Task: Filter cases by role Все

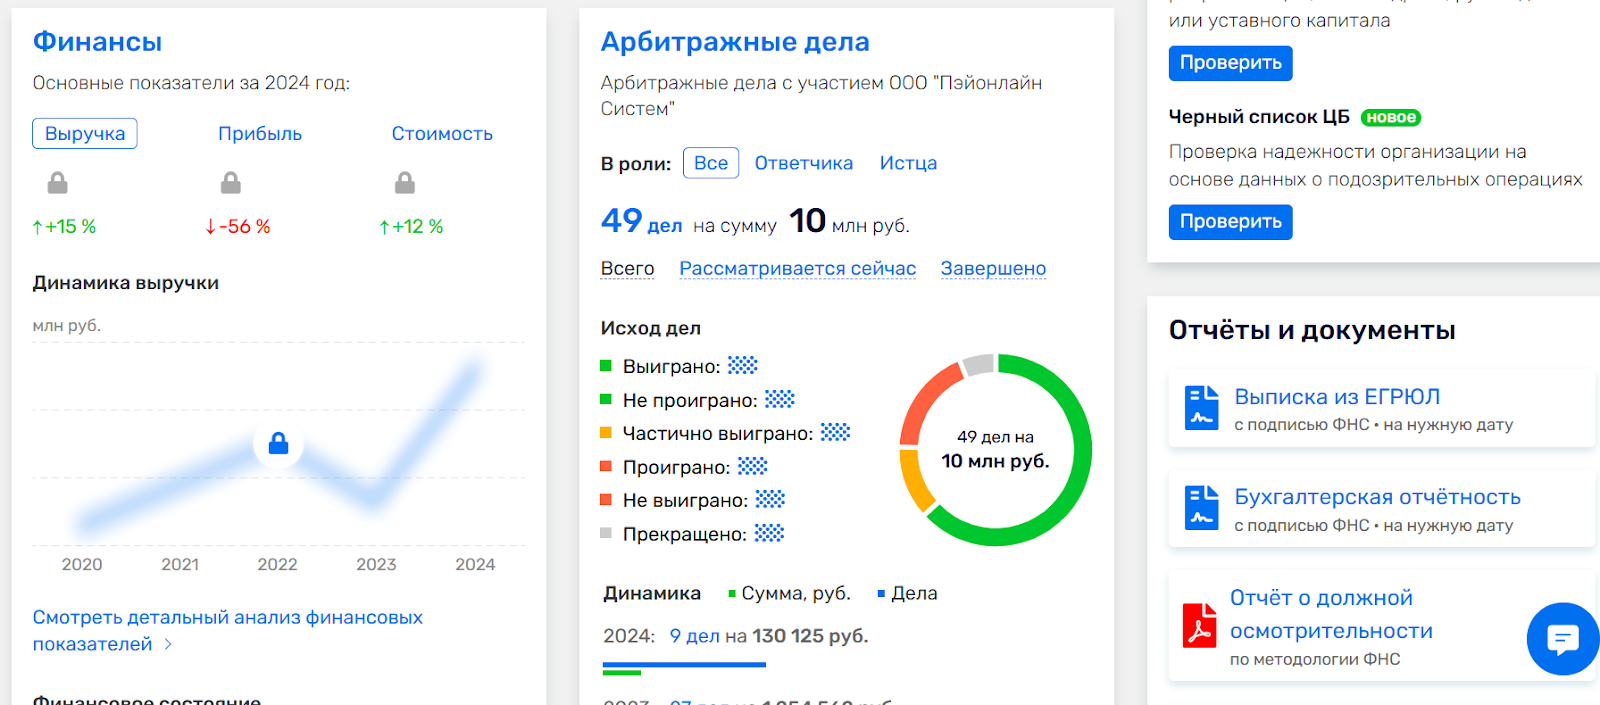Action: (711, 163)
